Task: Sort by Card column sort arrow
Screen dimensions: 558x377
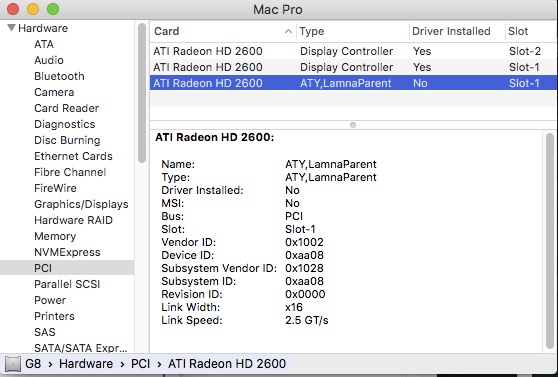Action: pyautogui.click(x=288, y=31)
